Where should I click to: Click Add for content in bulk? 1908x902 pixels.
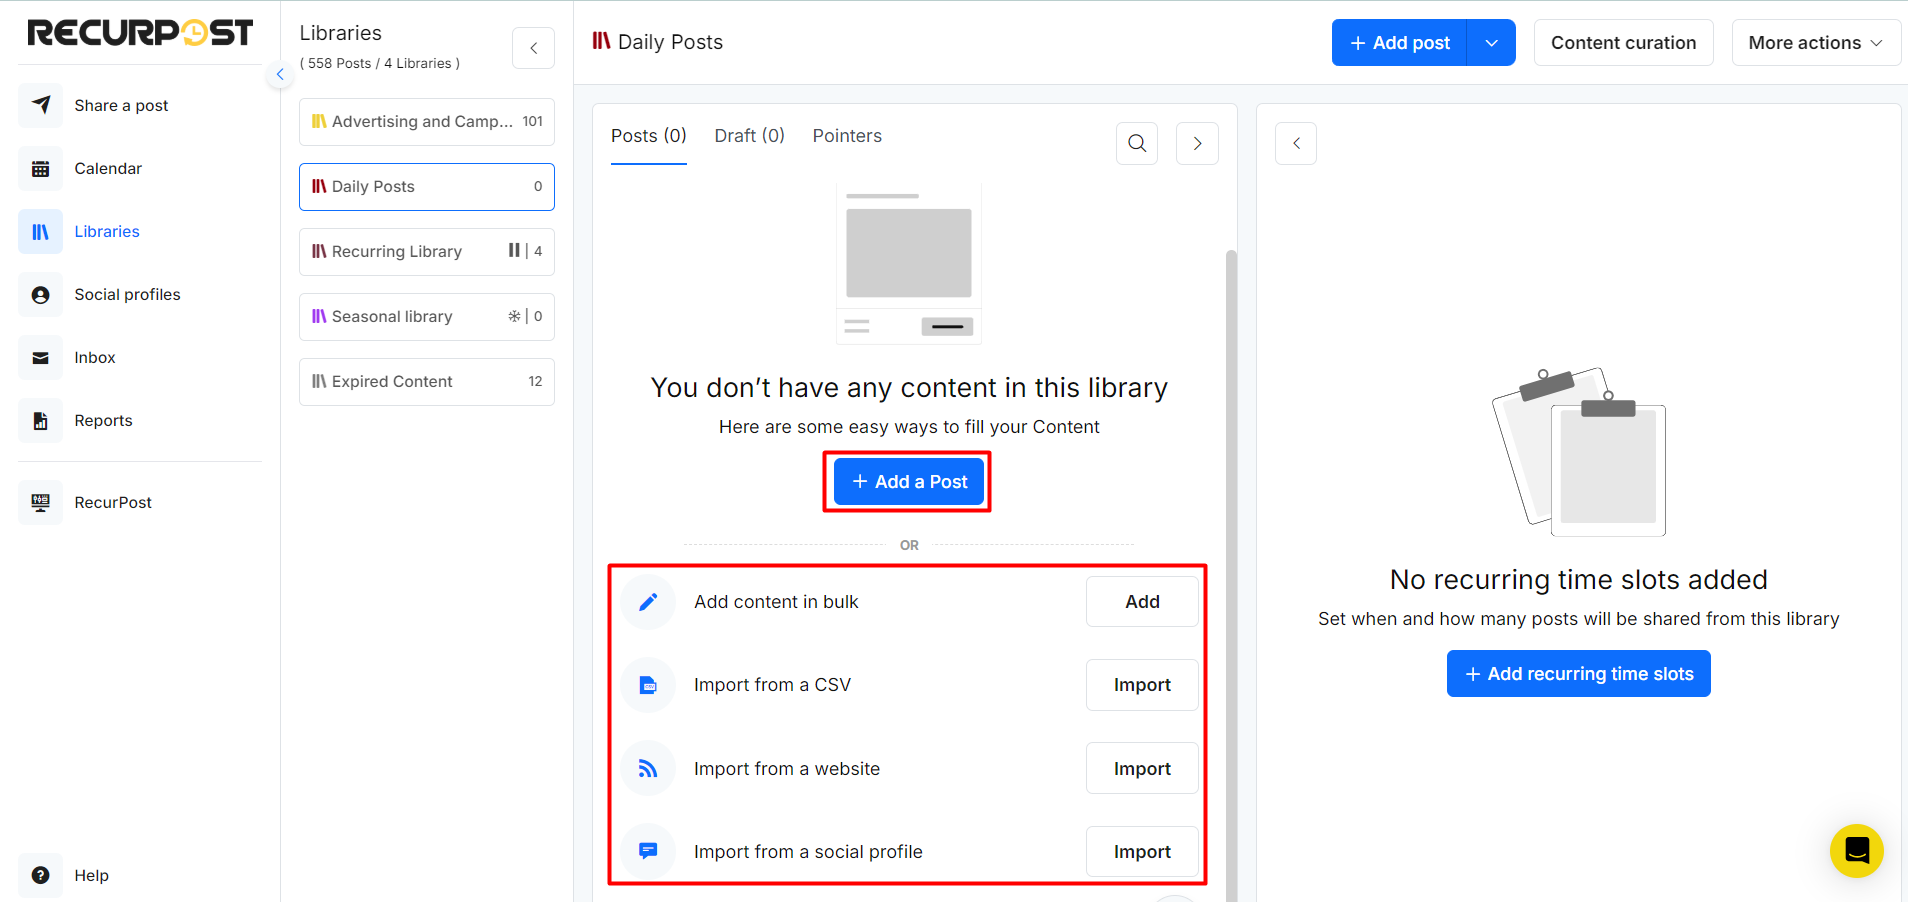pos(1142,602)
